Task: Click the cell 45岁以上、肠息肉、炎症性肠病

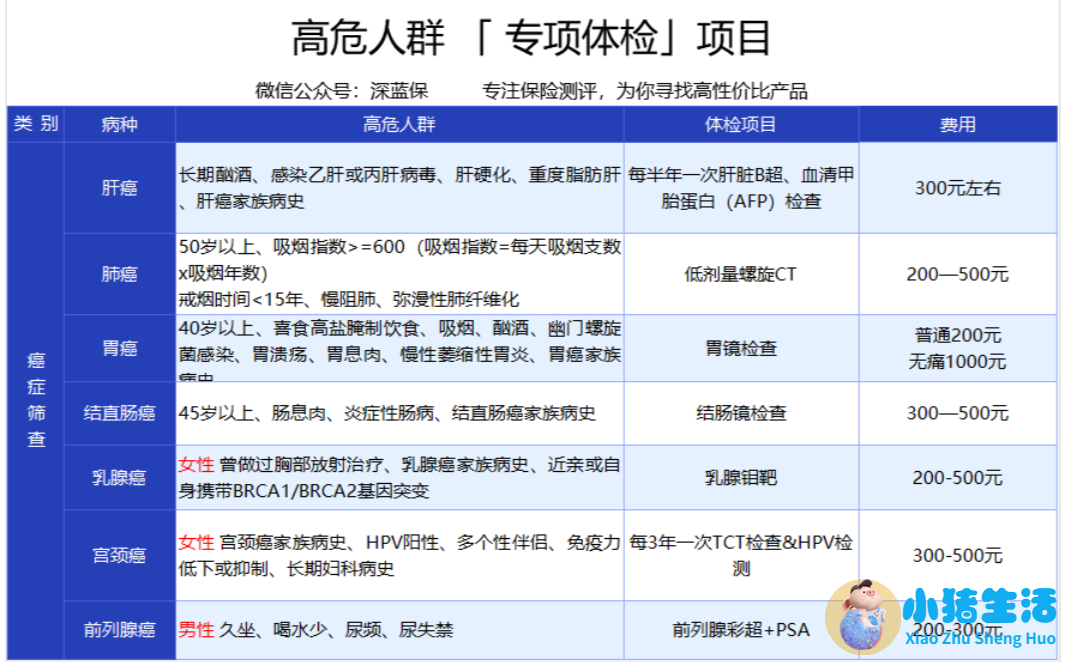Action: [x=399, y=413]
